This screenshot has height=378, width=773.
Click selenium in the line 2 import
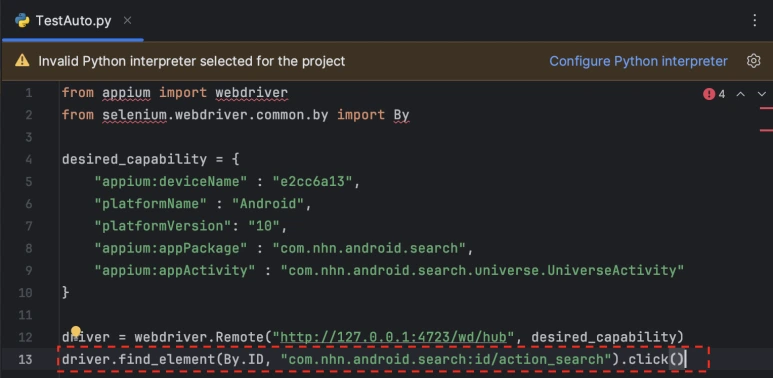134,115
